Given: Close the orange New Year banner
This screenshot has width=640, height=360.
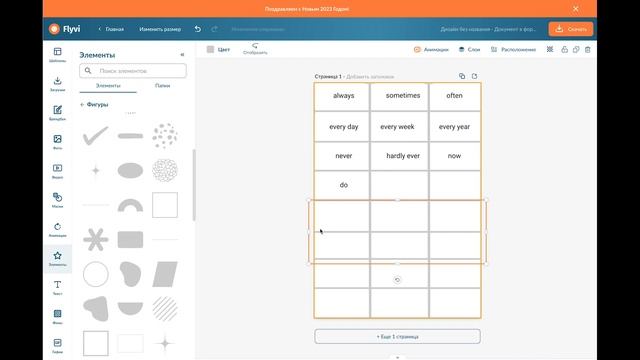Looking at the screenshot, I should click(576, 9).
